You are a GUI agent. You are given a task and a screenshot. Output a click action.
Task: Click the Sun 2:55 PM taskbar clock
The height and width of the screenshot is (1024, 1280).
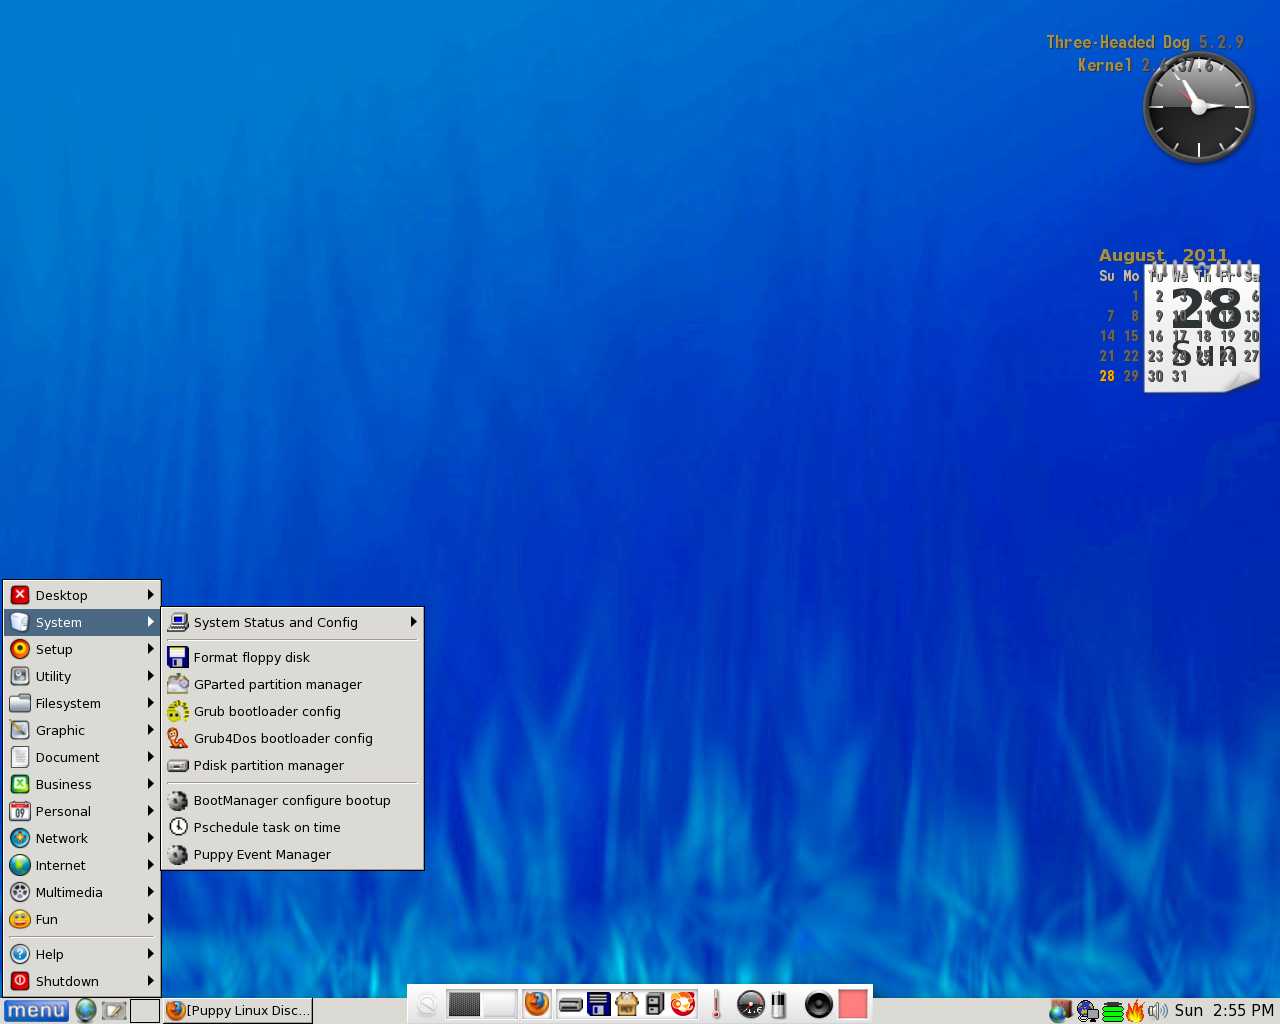1224,1011
